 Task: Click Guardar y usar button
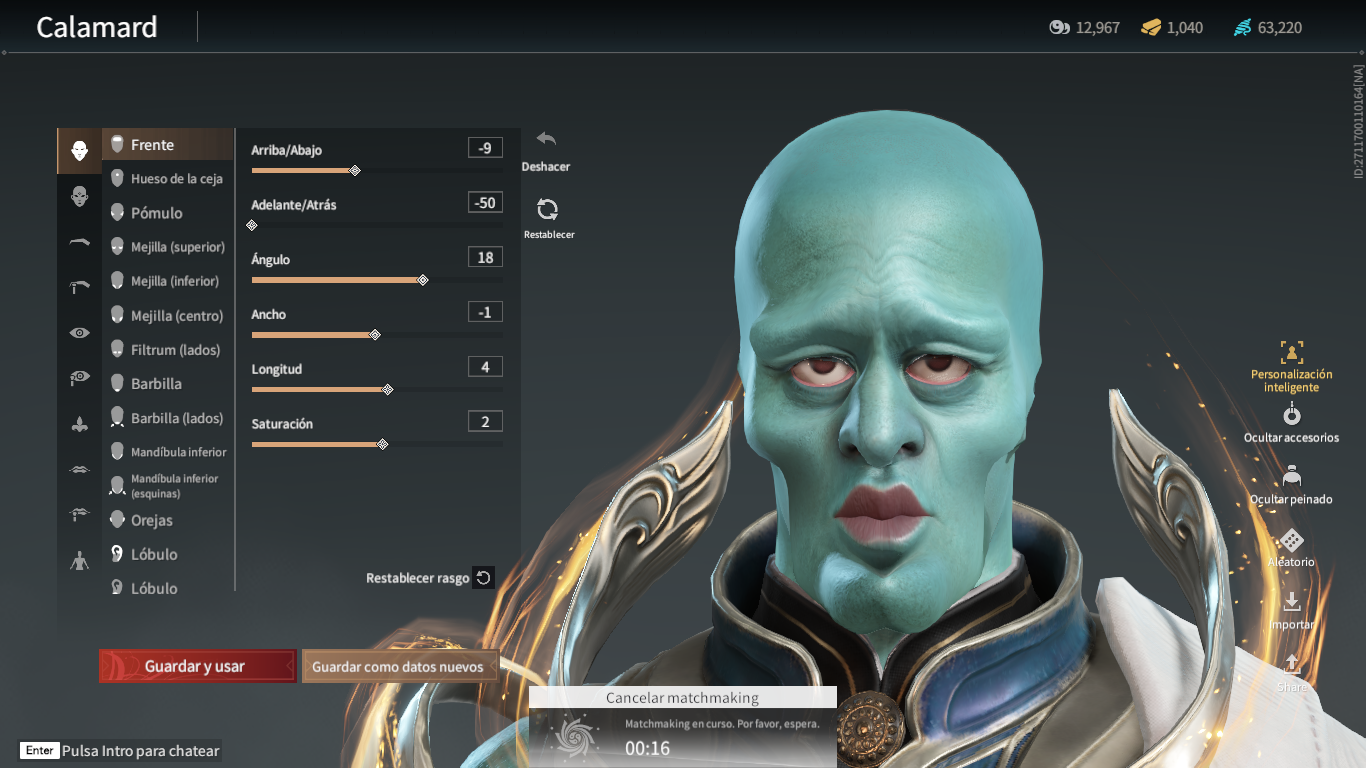pos(198,666)
